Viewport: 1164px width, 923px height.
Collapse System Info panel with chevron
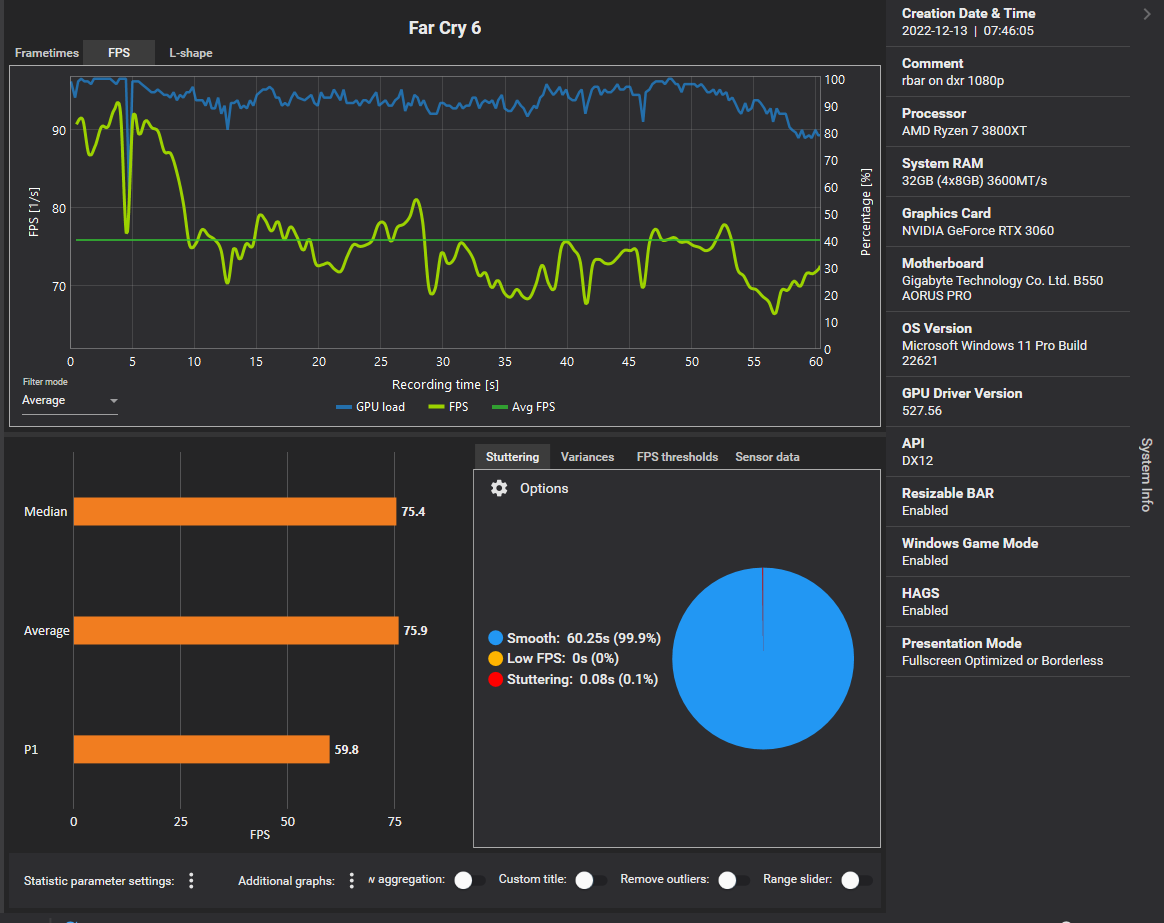[1147, 13]
